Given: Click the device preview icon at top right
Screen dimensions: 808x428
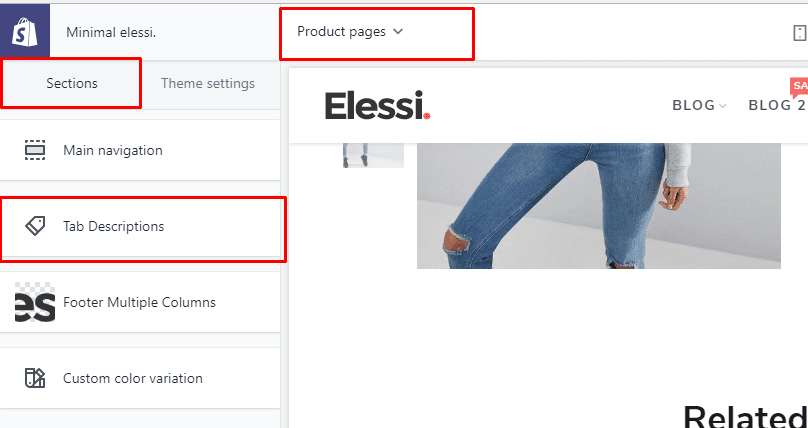Looking at the screenshot, I should (799, 33).
